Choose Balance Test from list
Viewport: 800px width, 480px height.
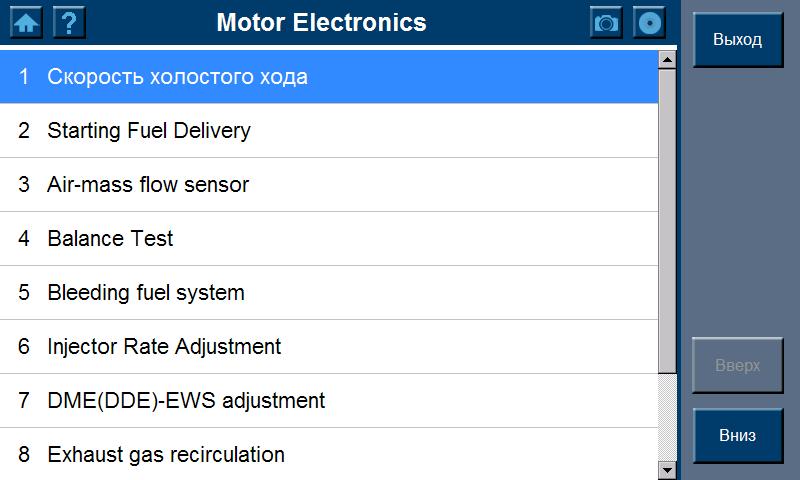(329, 239)
